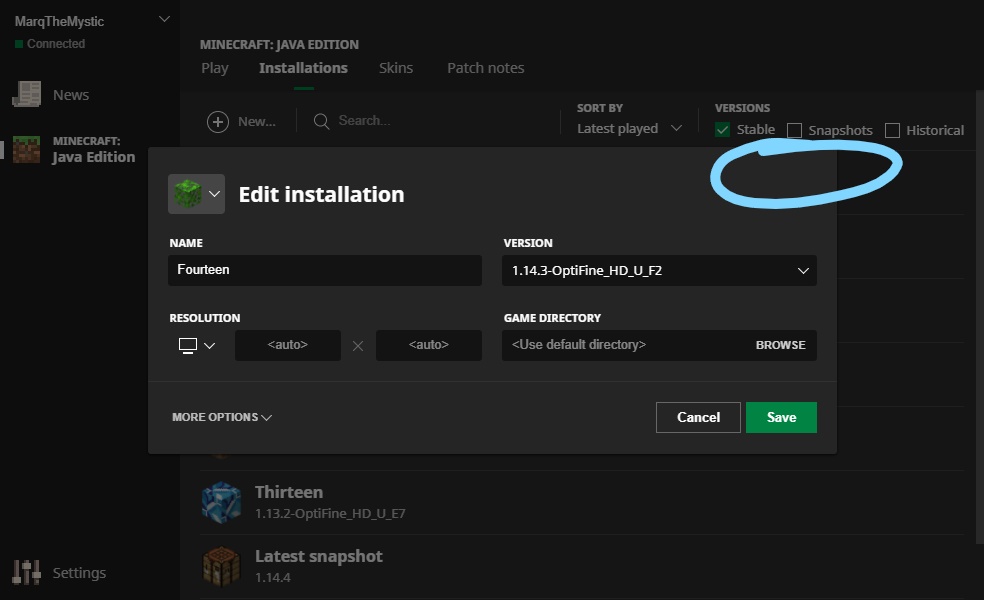984x600 pixels.
Task: Open the Sort By Latest played dropdown
Action: coord(629,129)
